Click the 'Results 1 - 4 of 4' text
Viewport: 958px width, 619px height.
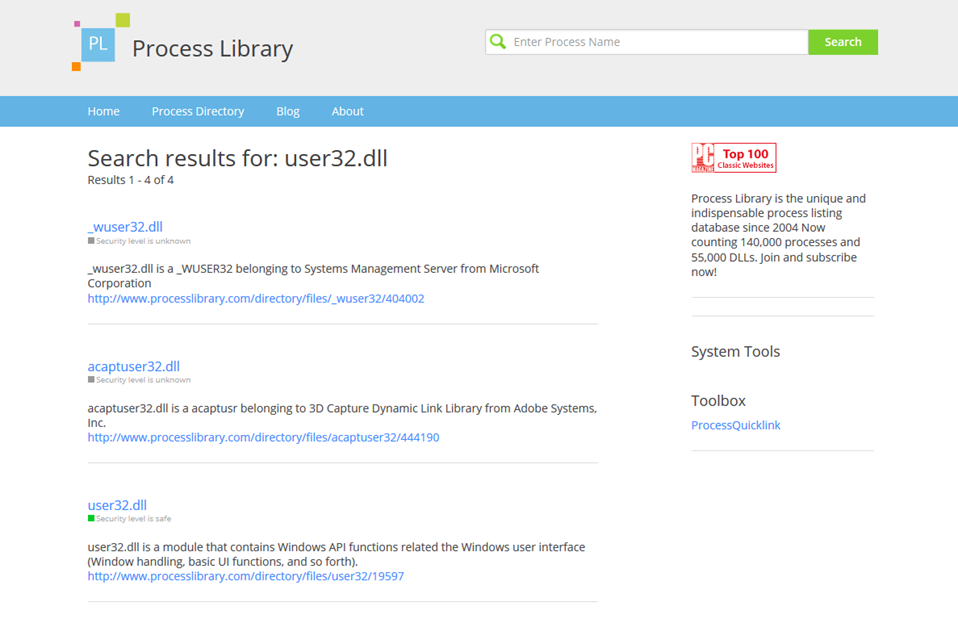click(131, 180)
